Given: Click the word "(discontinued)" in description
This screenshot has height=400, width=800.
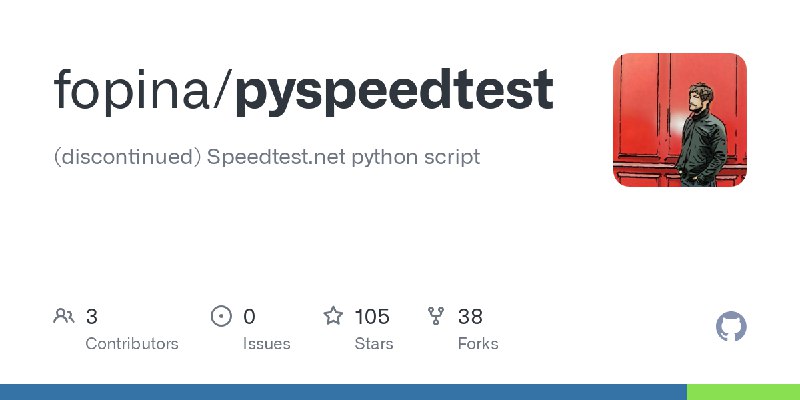Looking at the screenshot, I should (x=128, y=157).
